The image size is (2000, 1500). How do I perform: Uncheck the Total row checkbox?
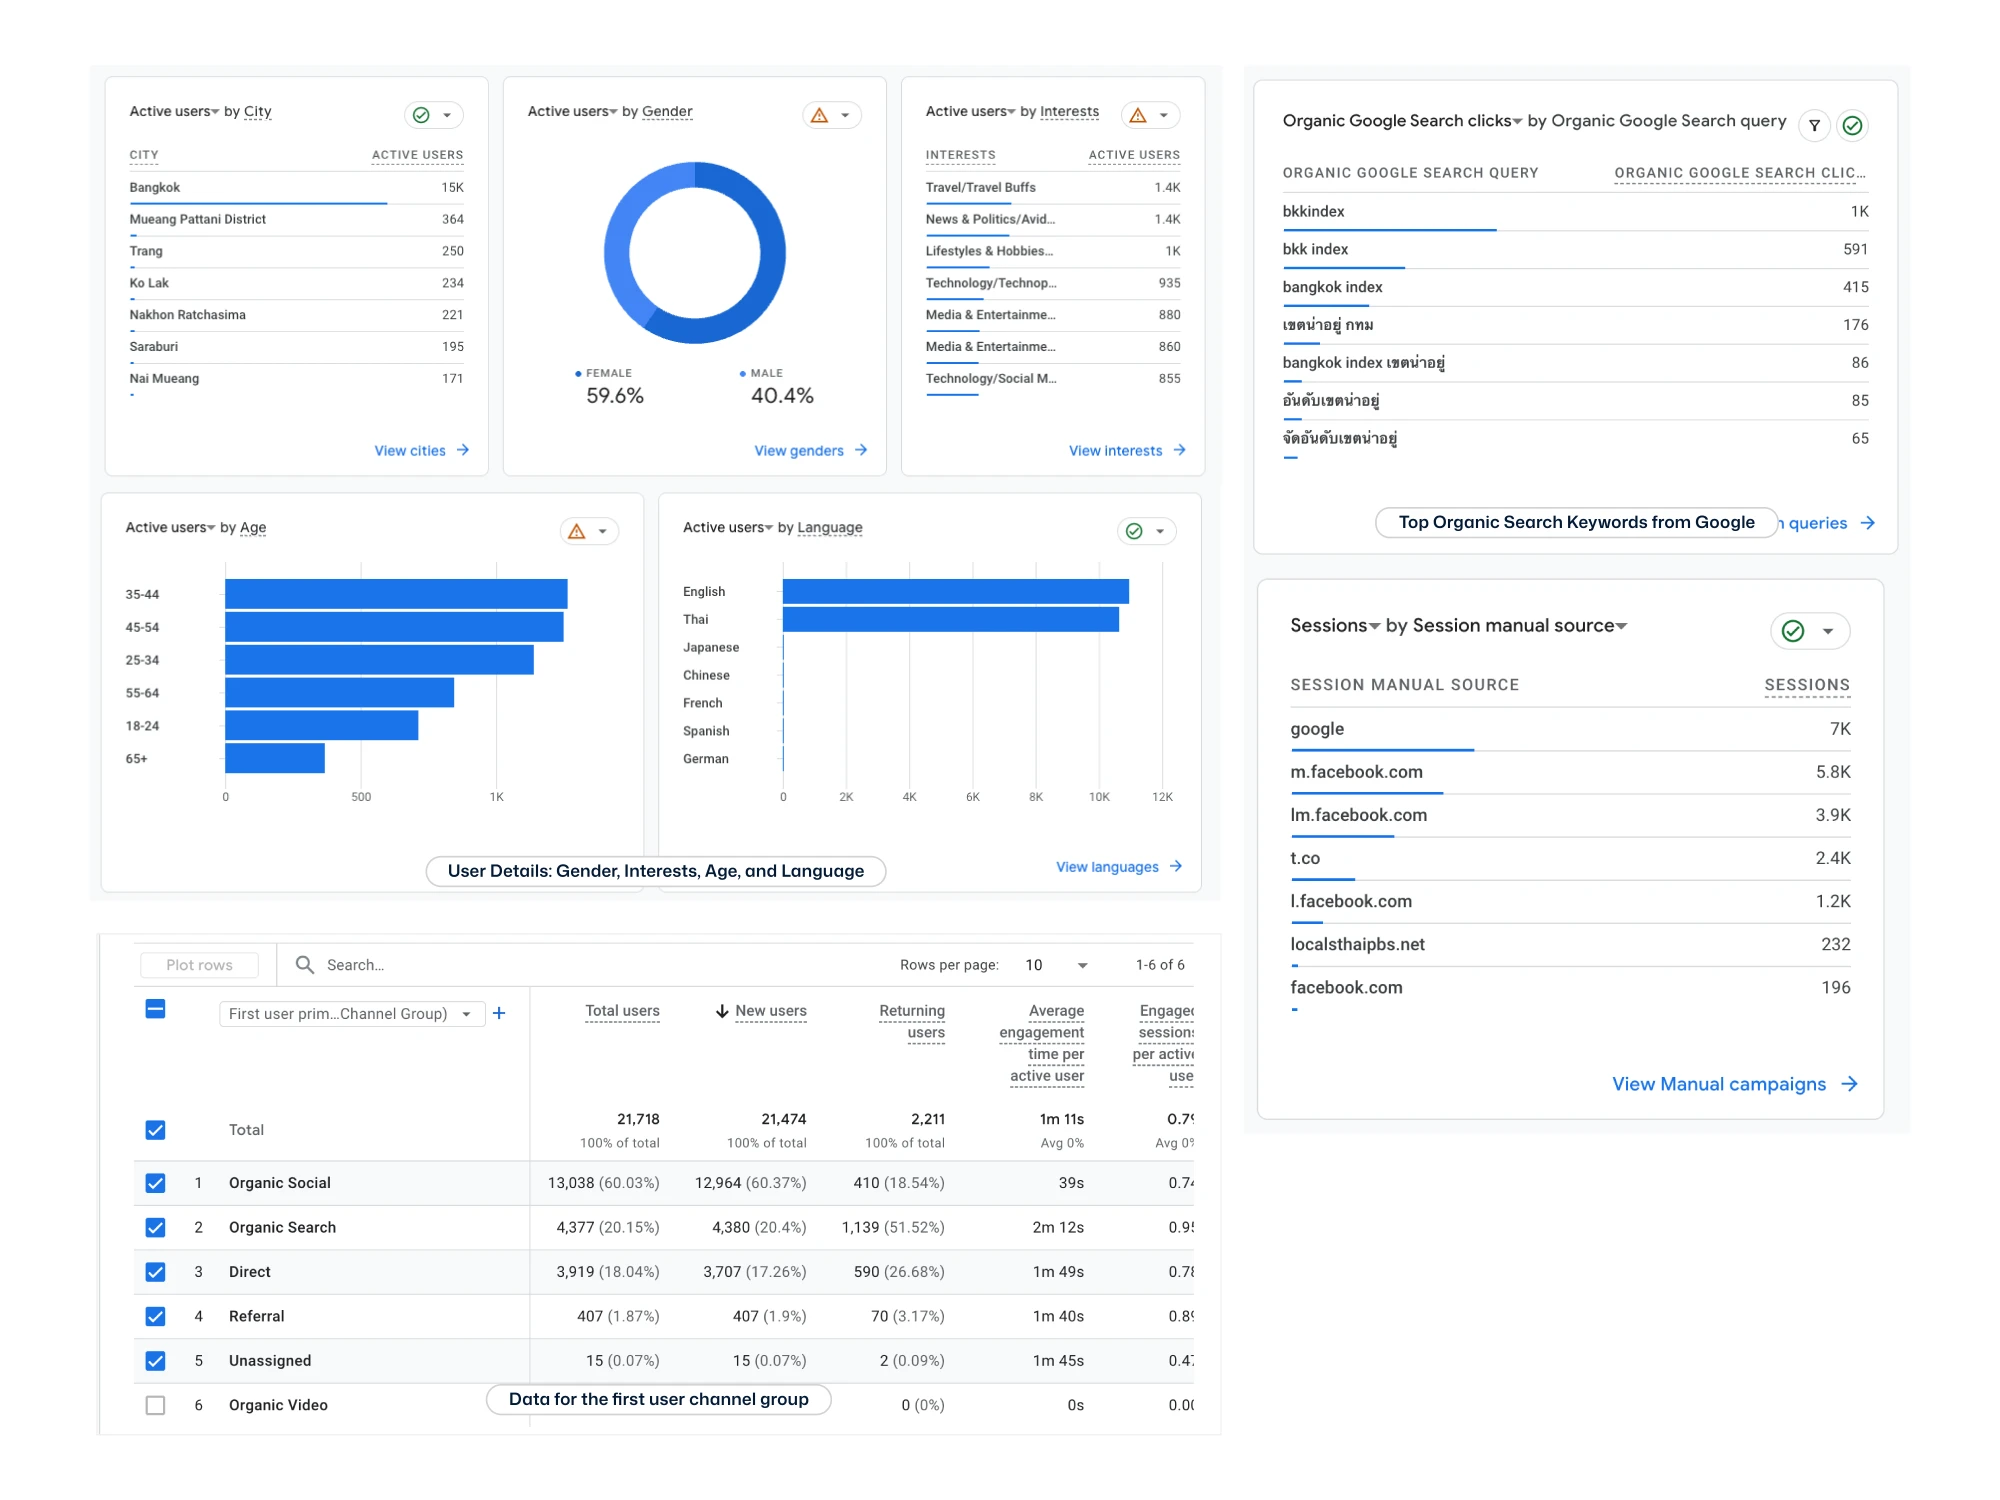[x=155, y=1130]
